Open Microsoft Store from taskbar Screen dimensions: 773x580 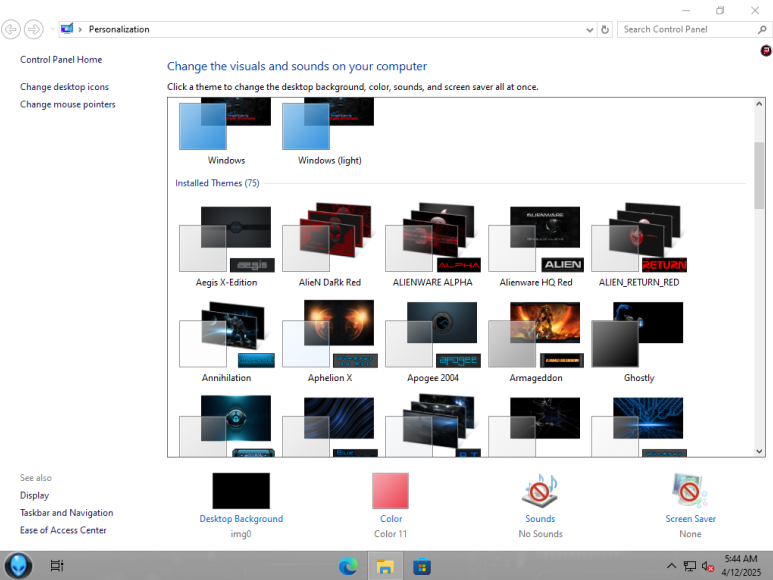[x=422, y=566]
